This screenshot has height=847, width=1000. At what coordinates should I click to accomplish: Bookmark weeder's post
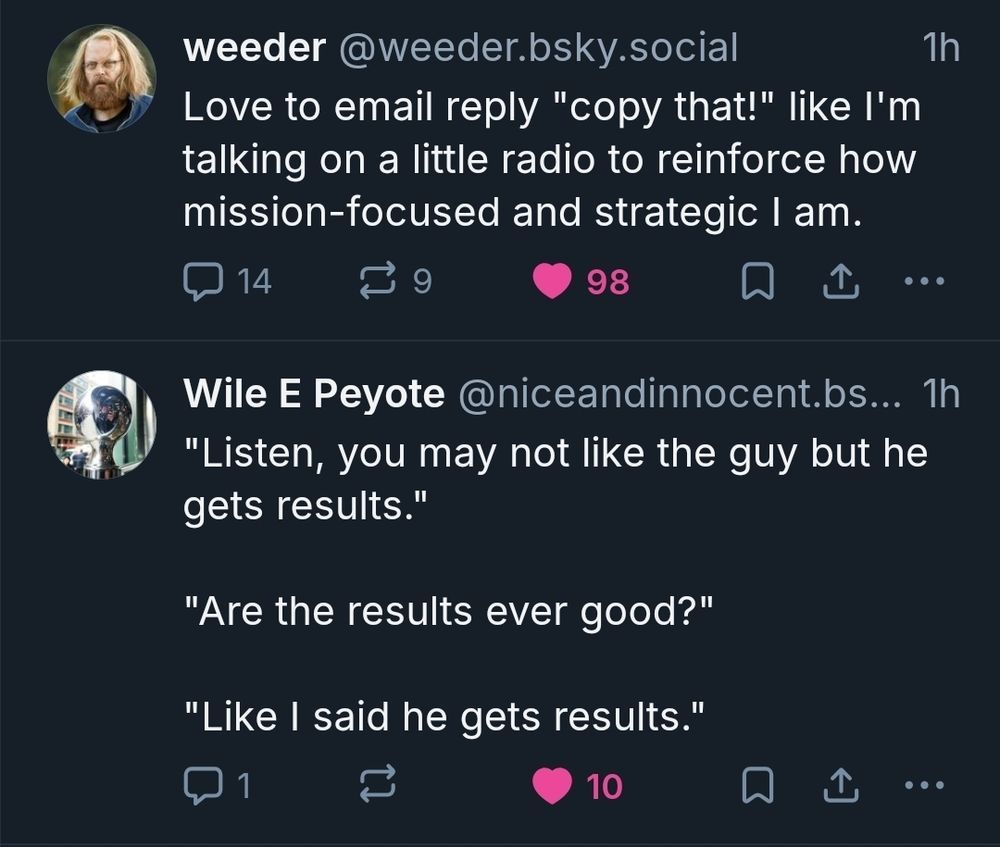pos(760,280)
